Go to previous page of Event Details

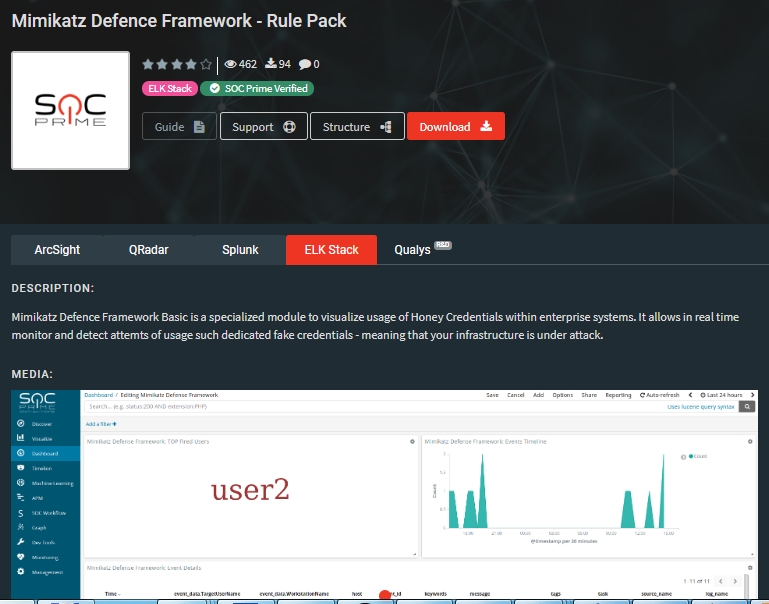pos(720,581)
